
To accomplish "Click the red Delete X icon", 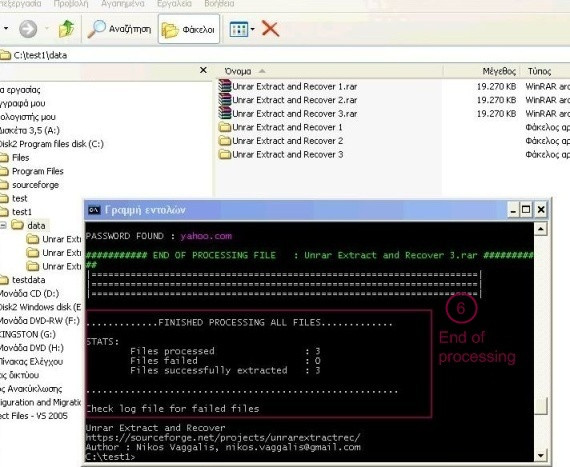I will click(270, 29).
